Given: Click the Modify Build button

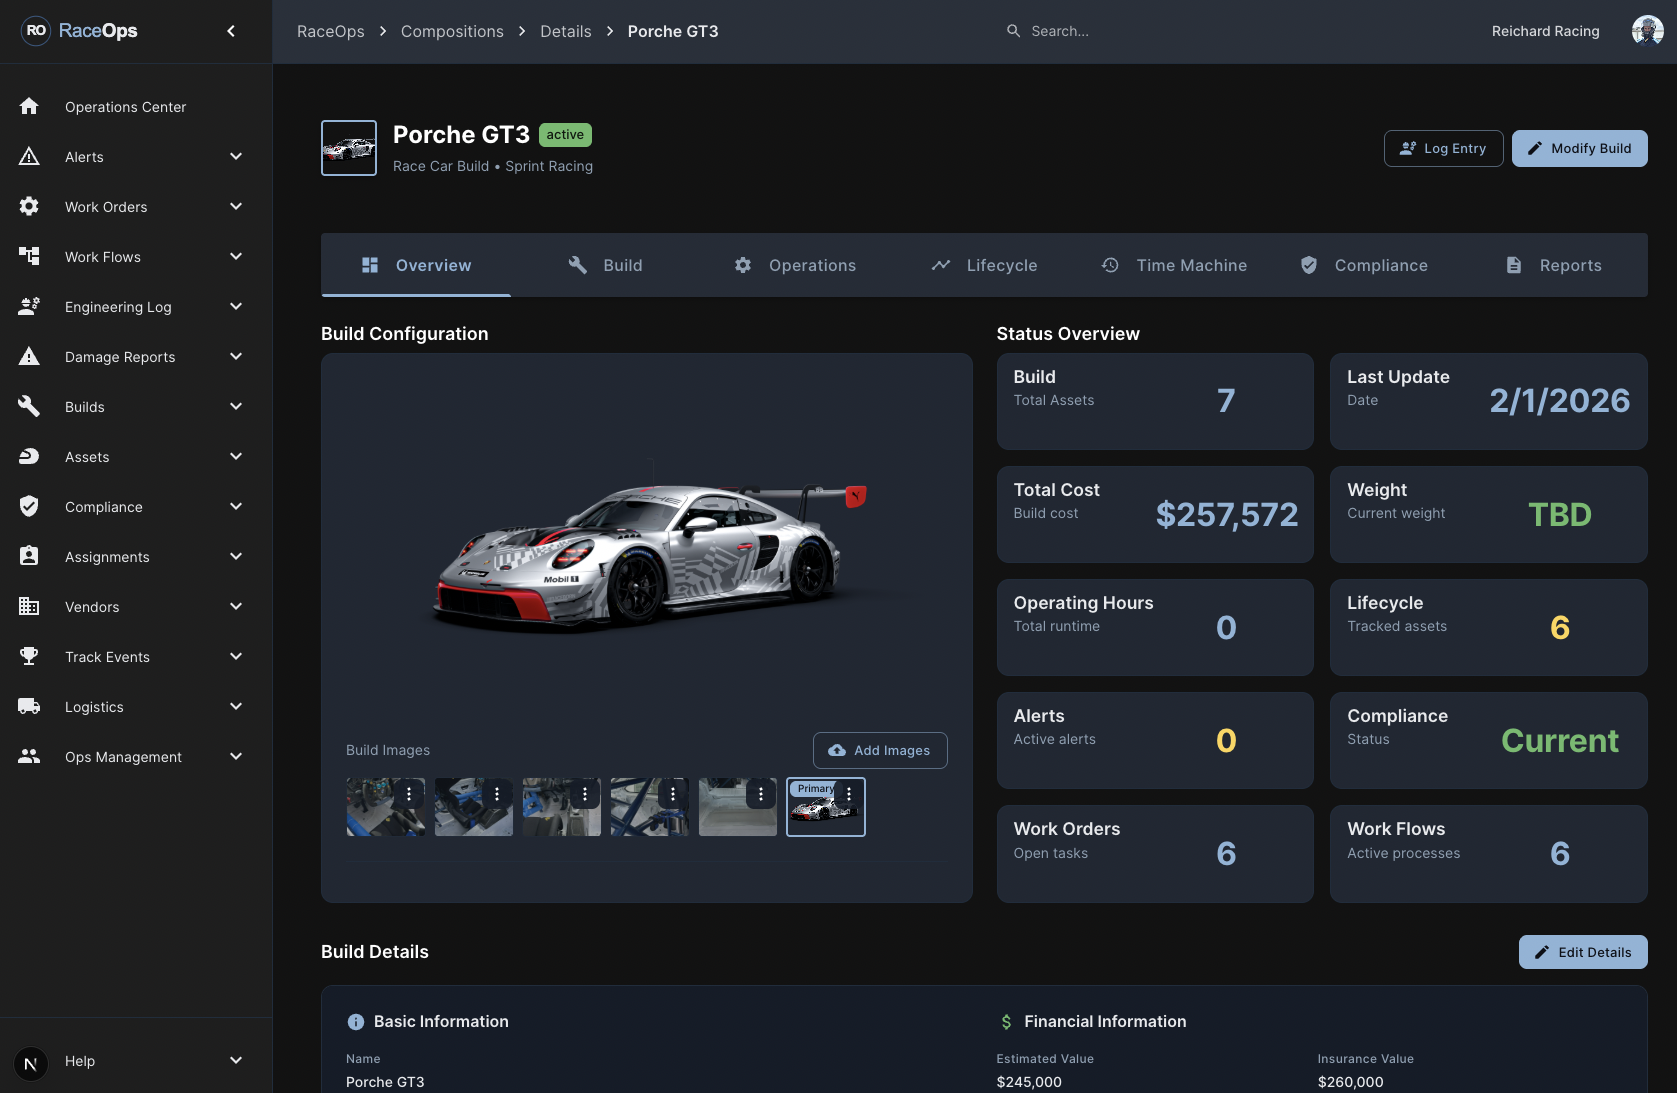Looking at the screenshot, I should [x=1580, y=148].
